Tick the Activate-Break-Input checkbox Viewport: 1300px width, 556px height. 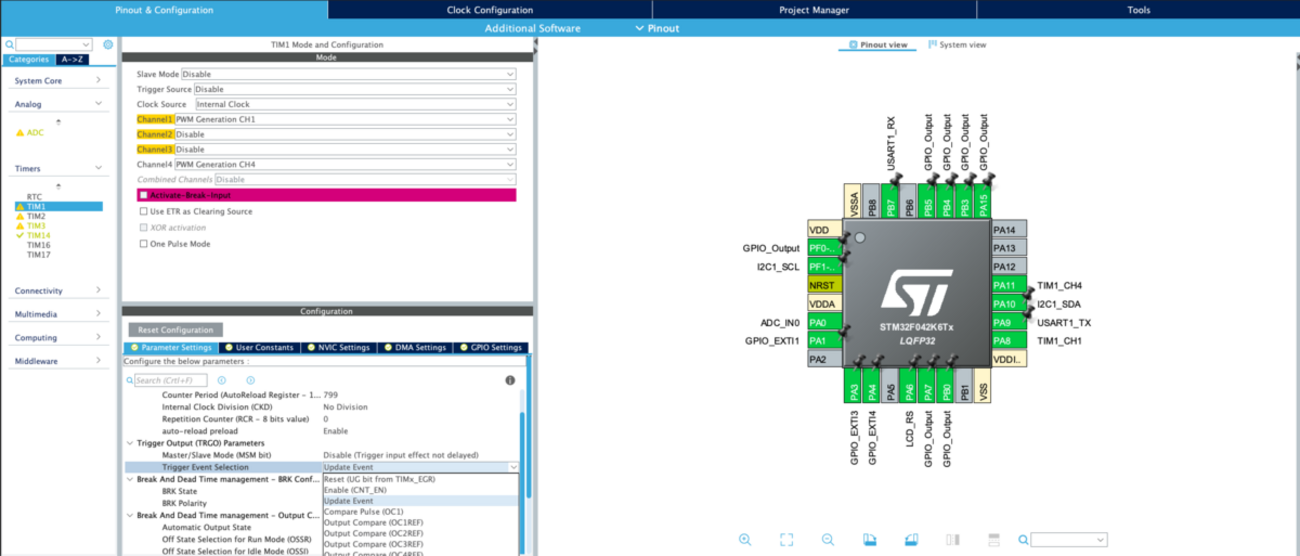[144, 196]
